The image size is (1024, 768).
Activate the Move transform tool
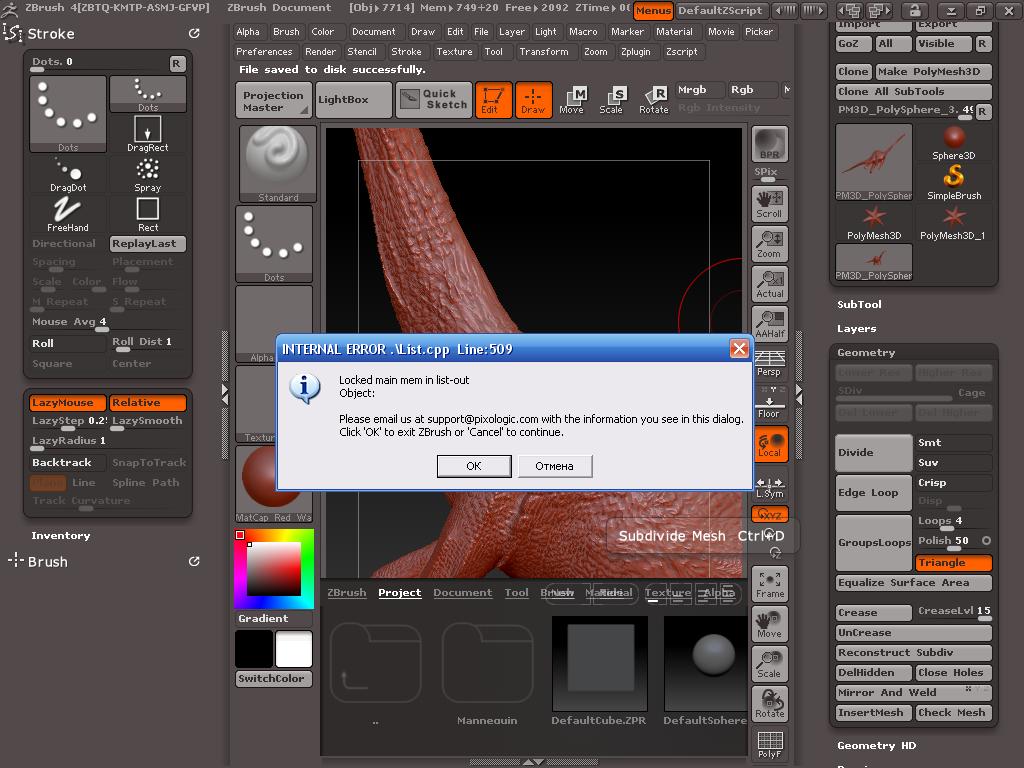coord(571,100)
